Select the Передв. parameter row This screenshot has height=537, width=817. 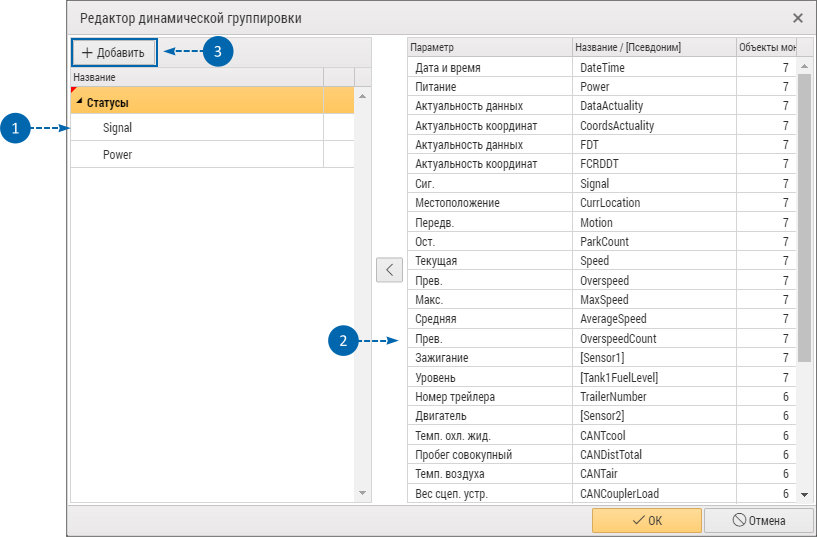tap(602, 222)
